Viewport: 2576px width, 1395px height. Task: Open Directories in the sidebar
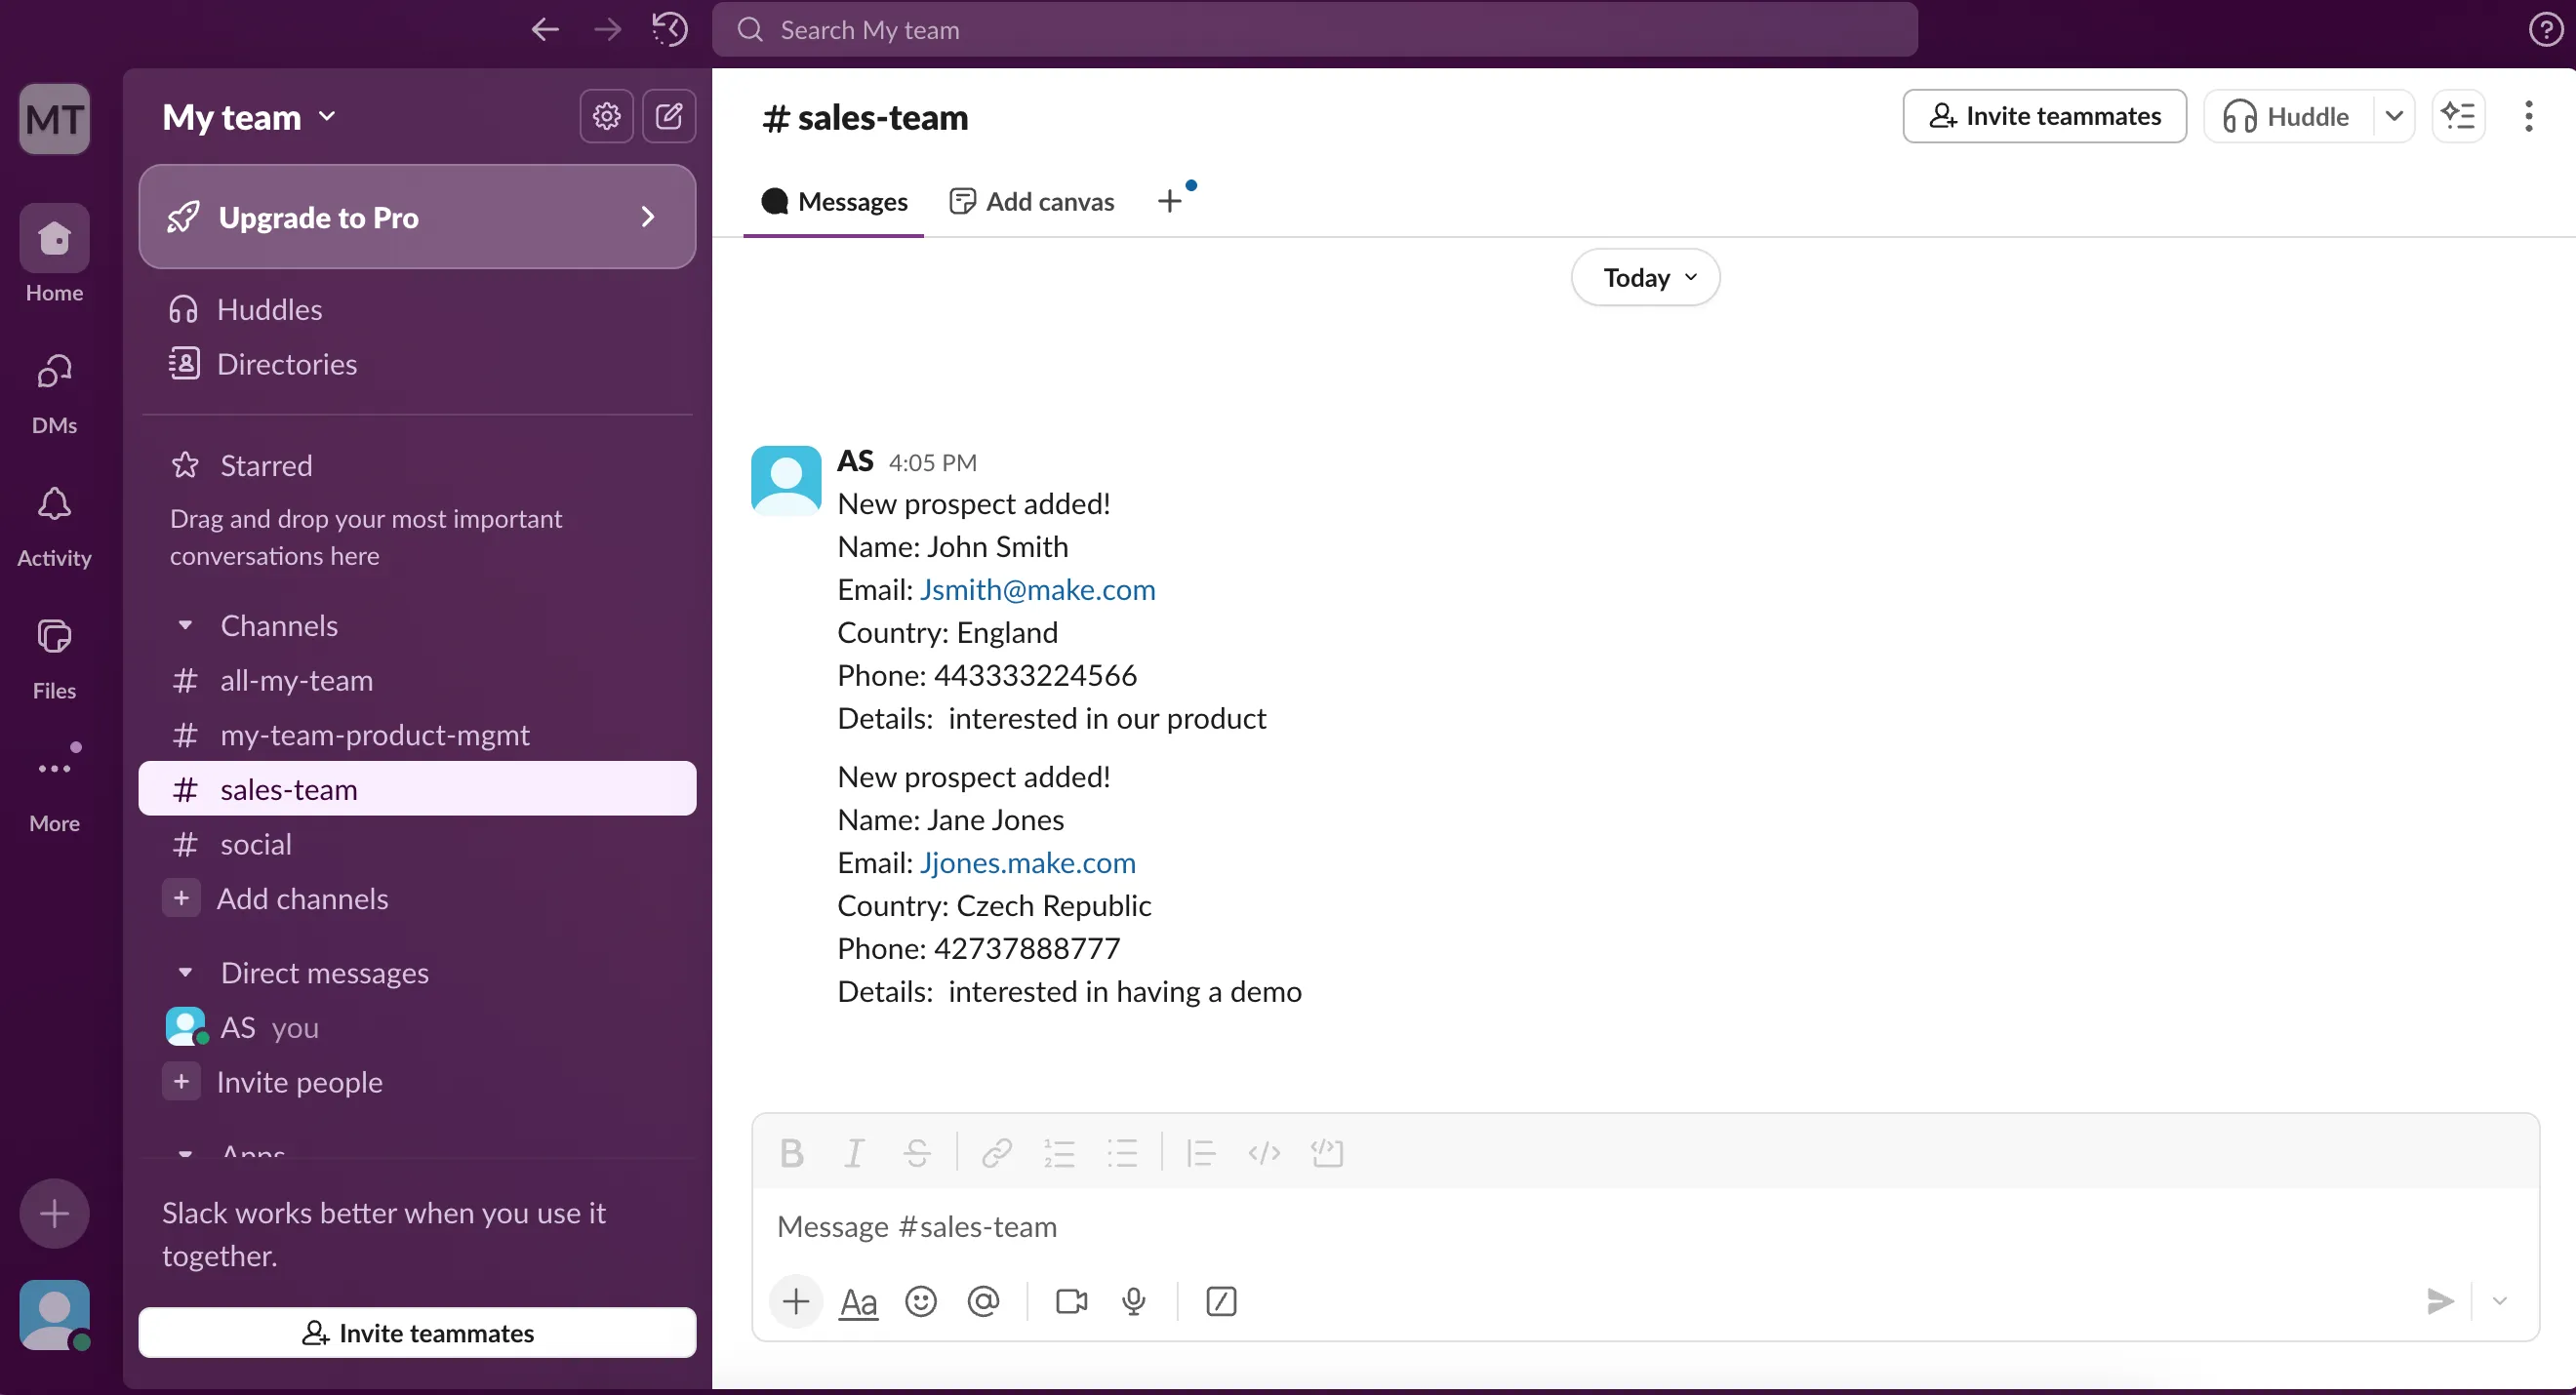pyautogui.click(x=417, y=364)
